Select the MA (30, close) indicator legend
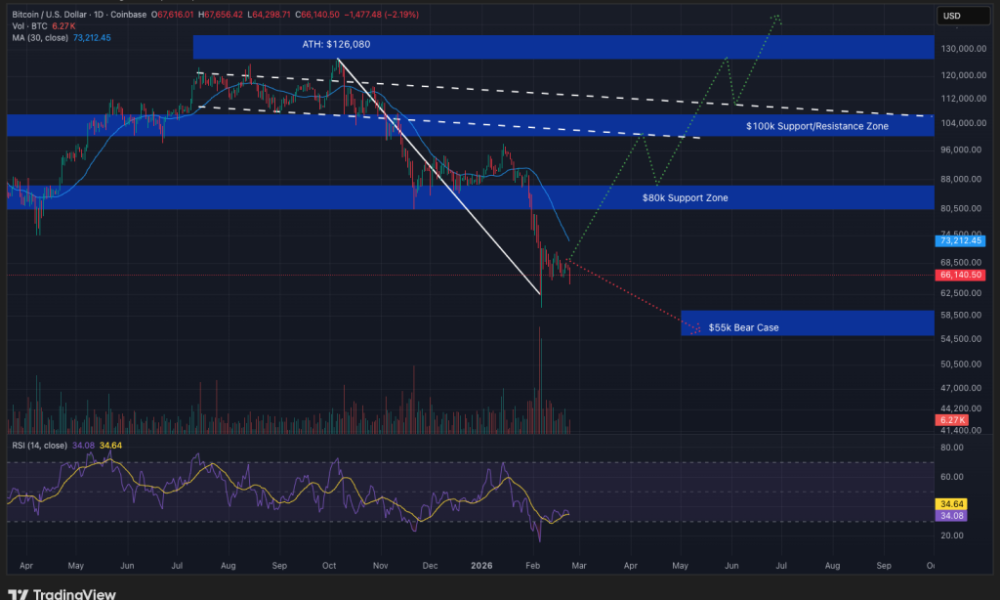1000x600 pixels. (40, 38)
